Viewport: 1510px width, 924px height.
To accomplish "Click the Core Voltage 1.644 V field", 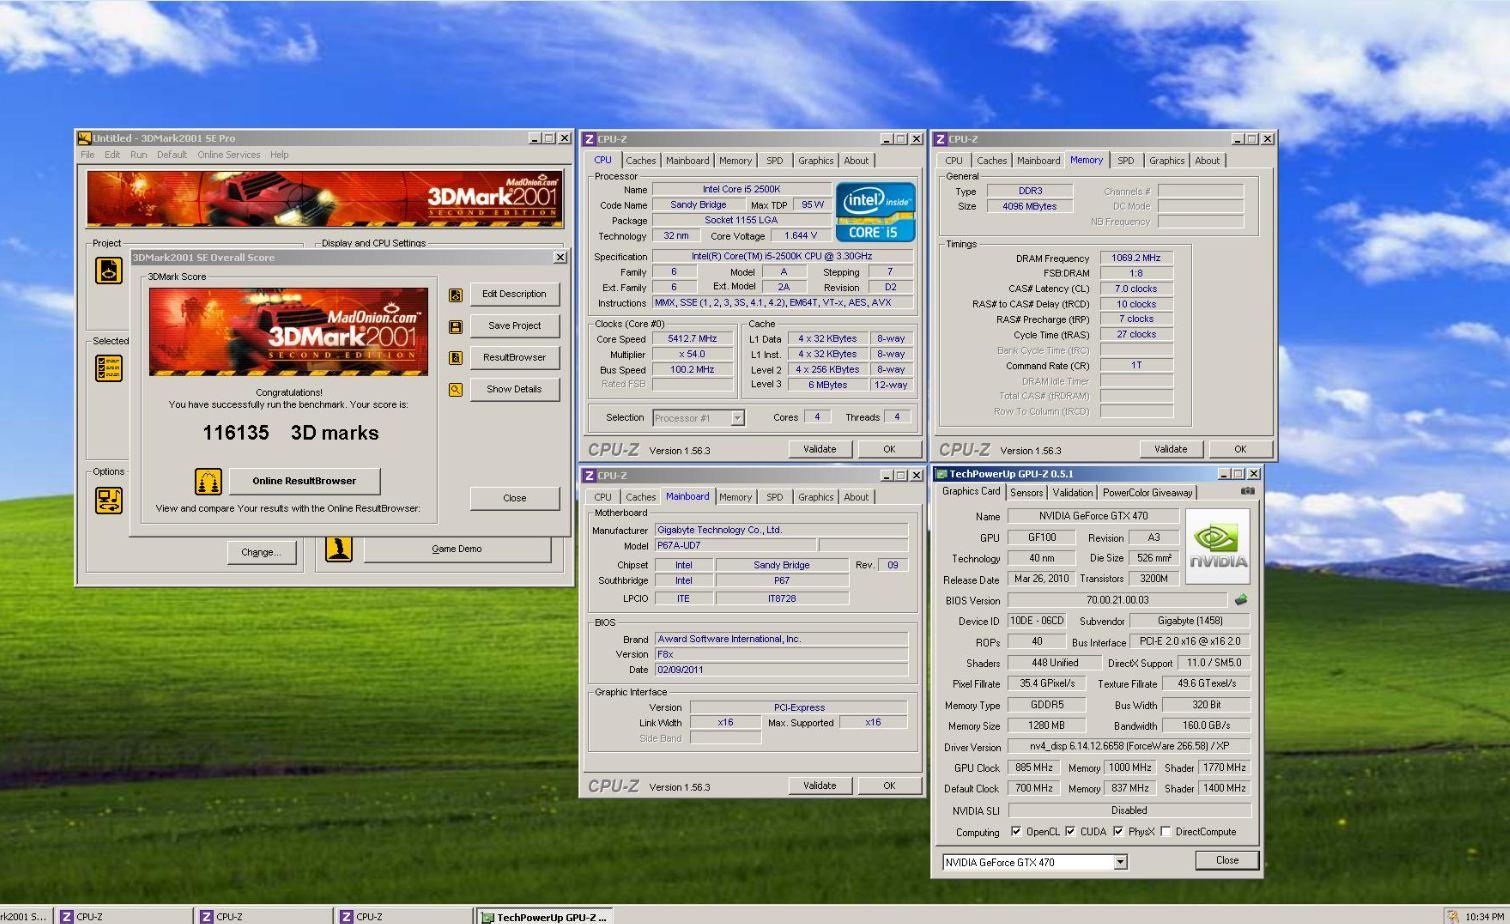I will pyautogui.click(x=800, y=236).
